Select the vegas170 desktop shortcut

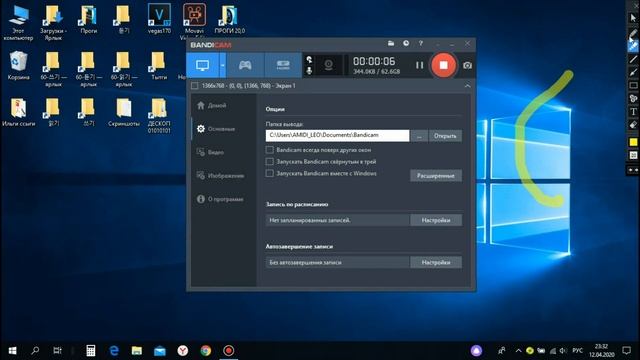[159, 19]
